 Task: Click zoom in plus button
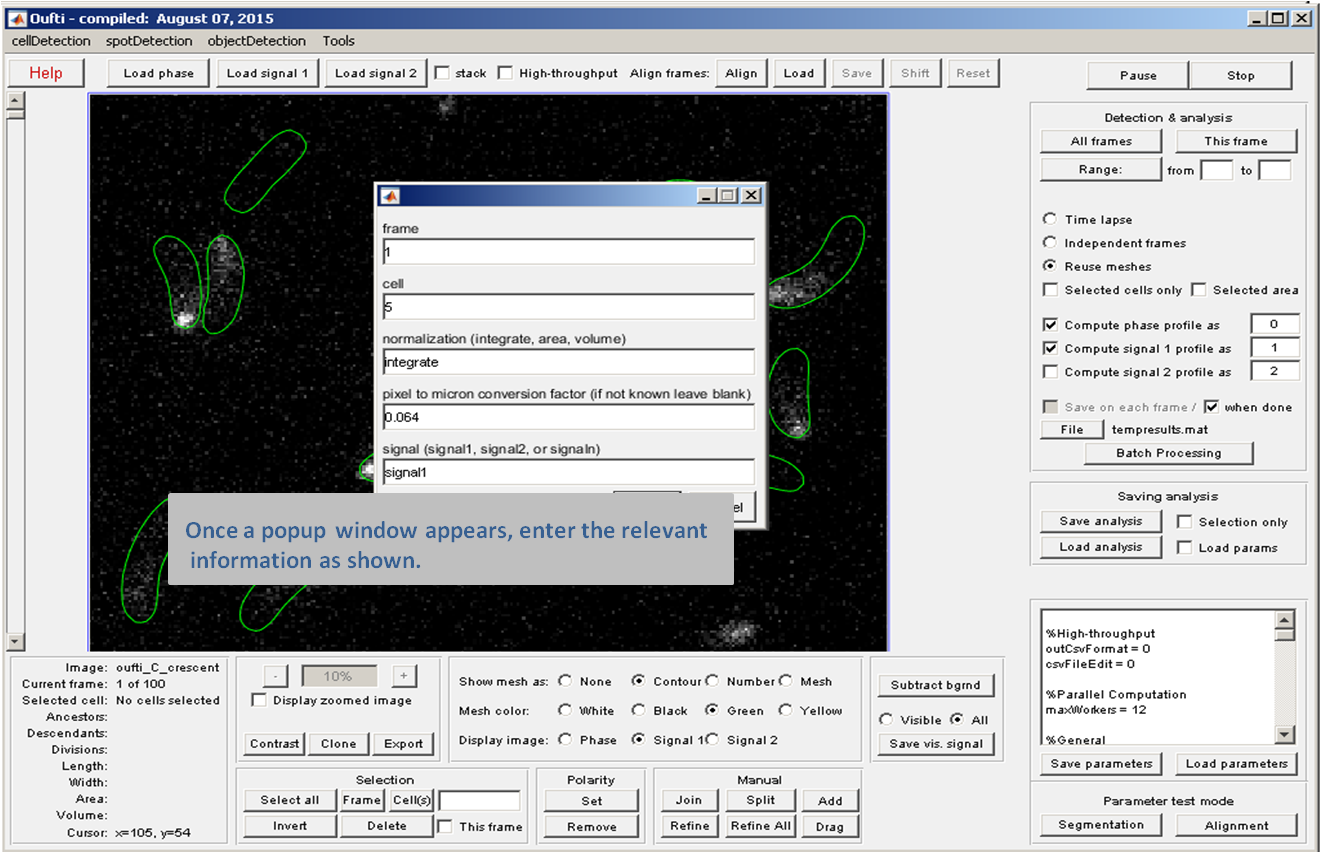click(403, 676)
